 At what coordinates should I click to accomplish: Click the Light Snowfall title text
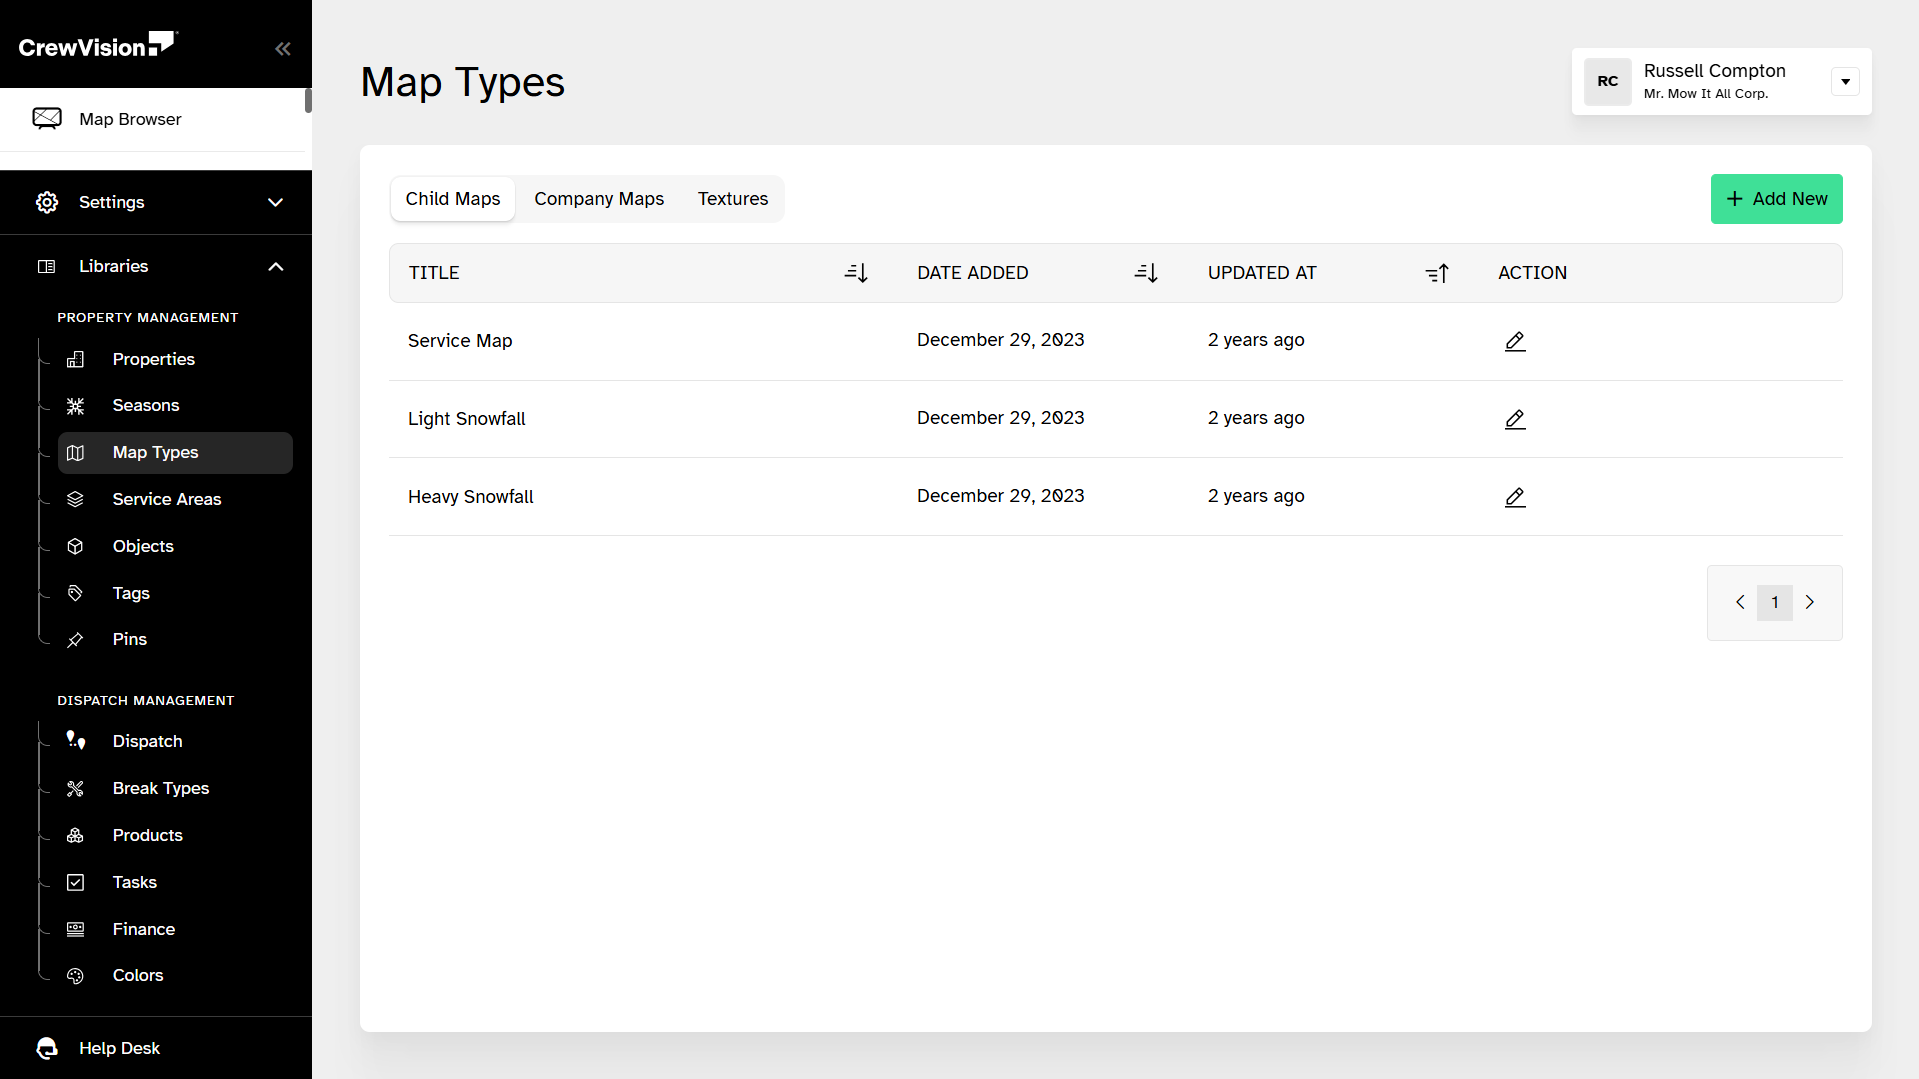(466, 419)
